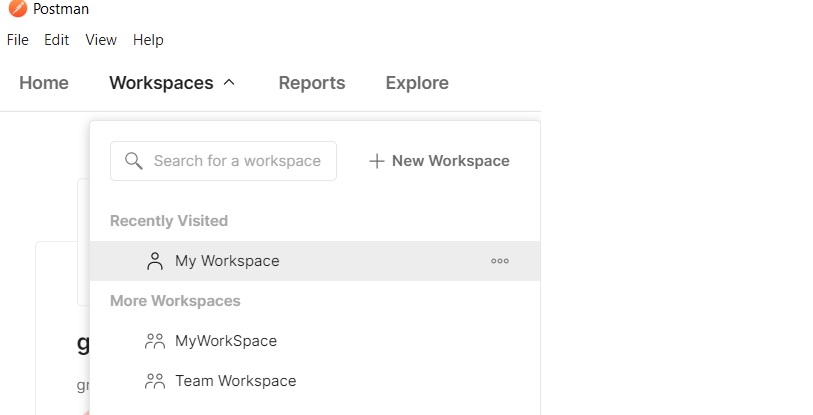Click the Recently Visited heading
813x415 pixels.
click(169, 221)
